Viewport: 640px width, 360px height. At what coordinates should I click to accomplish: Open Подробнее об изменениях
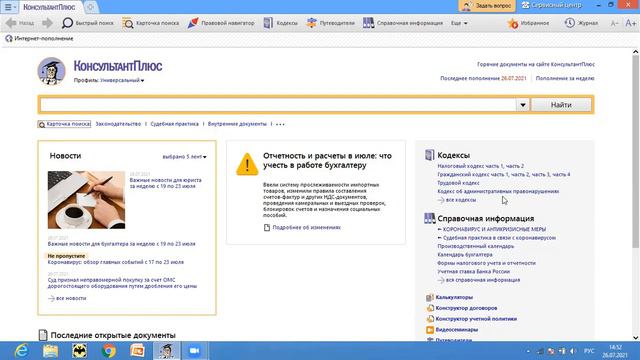pyautogui.click(x=302, y=227)
